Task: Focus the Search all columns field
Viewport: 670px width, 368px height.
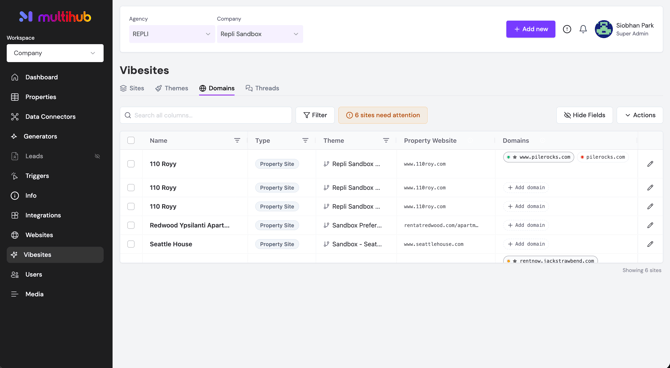Action: click(x=206, y=115)
